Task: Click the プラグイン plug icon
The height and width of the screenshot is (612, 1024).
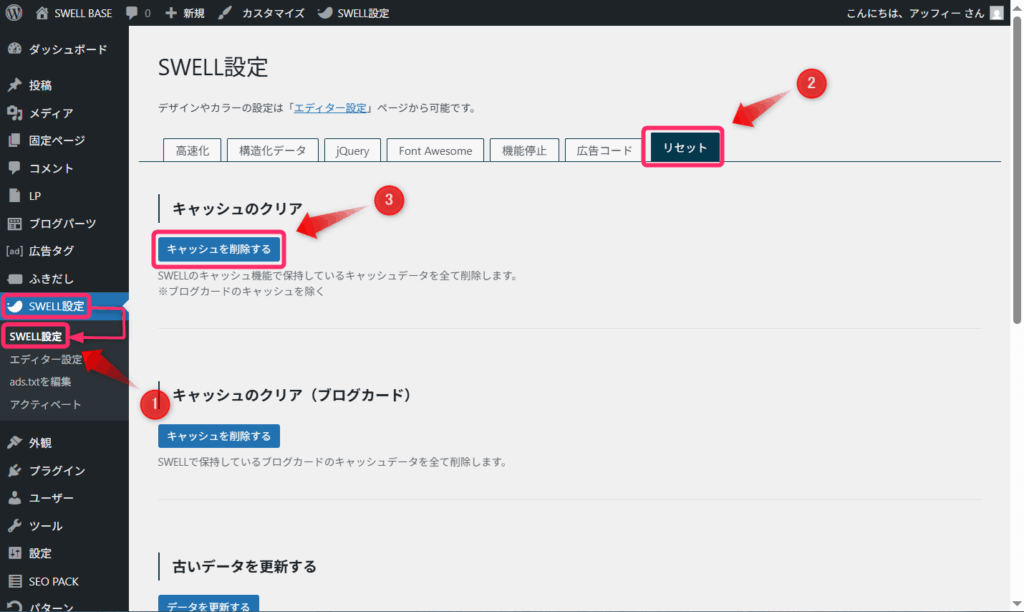Action: click(14, 470)
